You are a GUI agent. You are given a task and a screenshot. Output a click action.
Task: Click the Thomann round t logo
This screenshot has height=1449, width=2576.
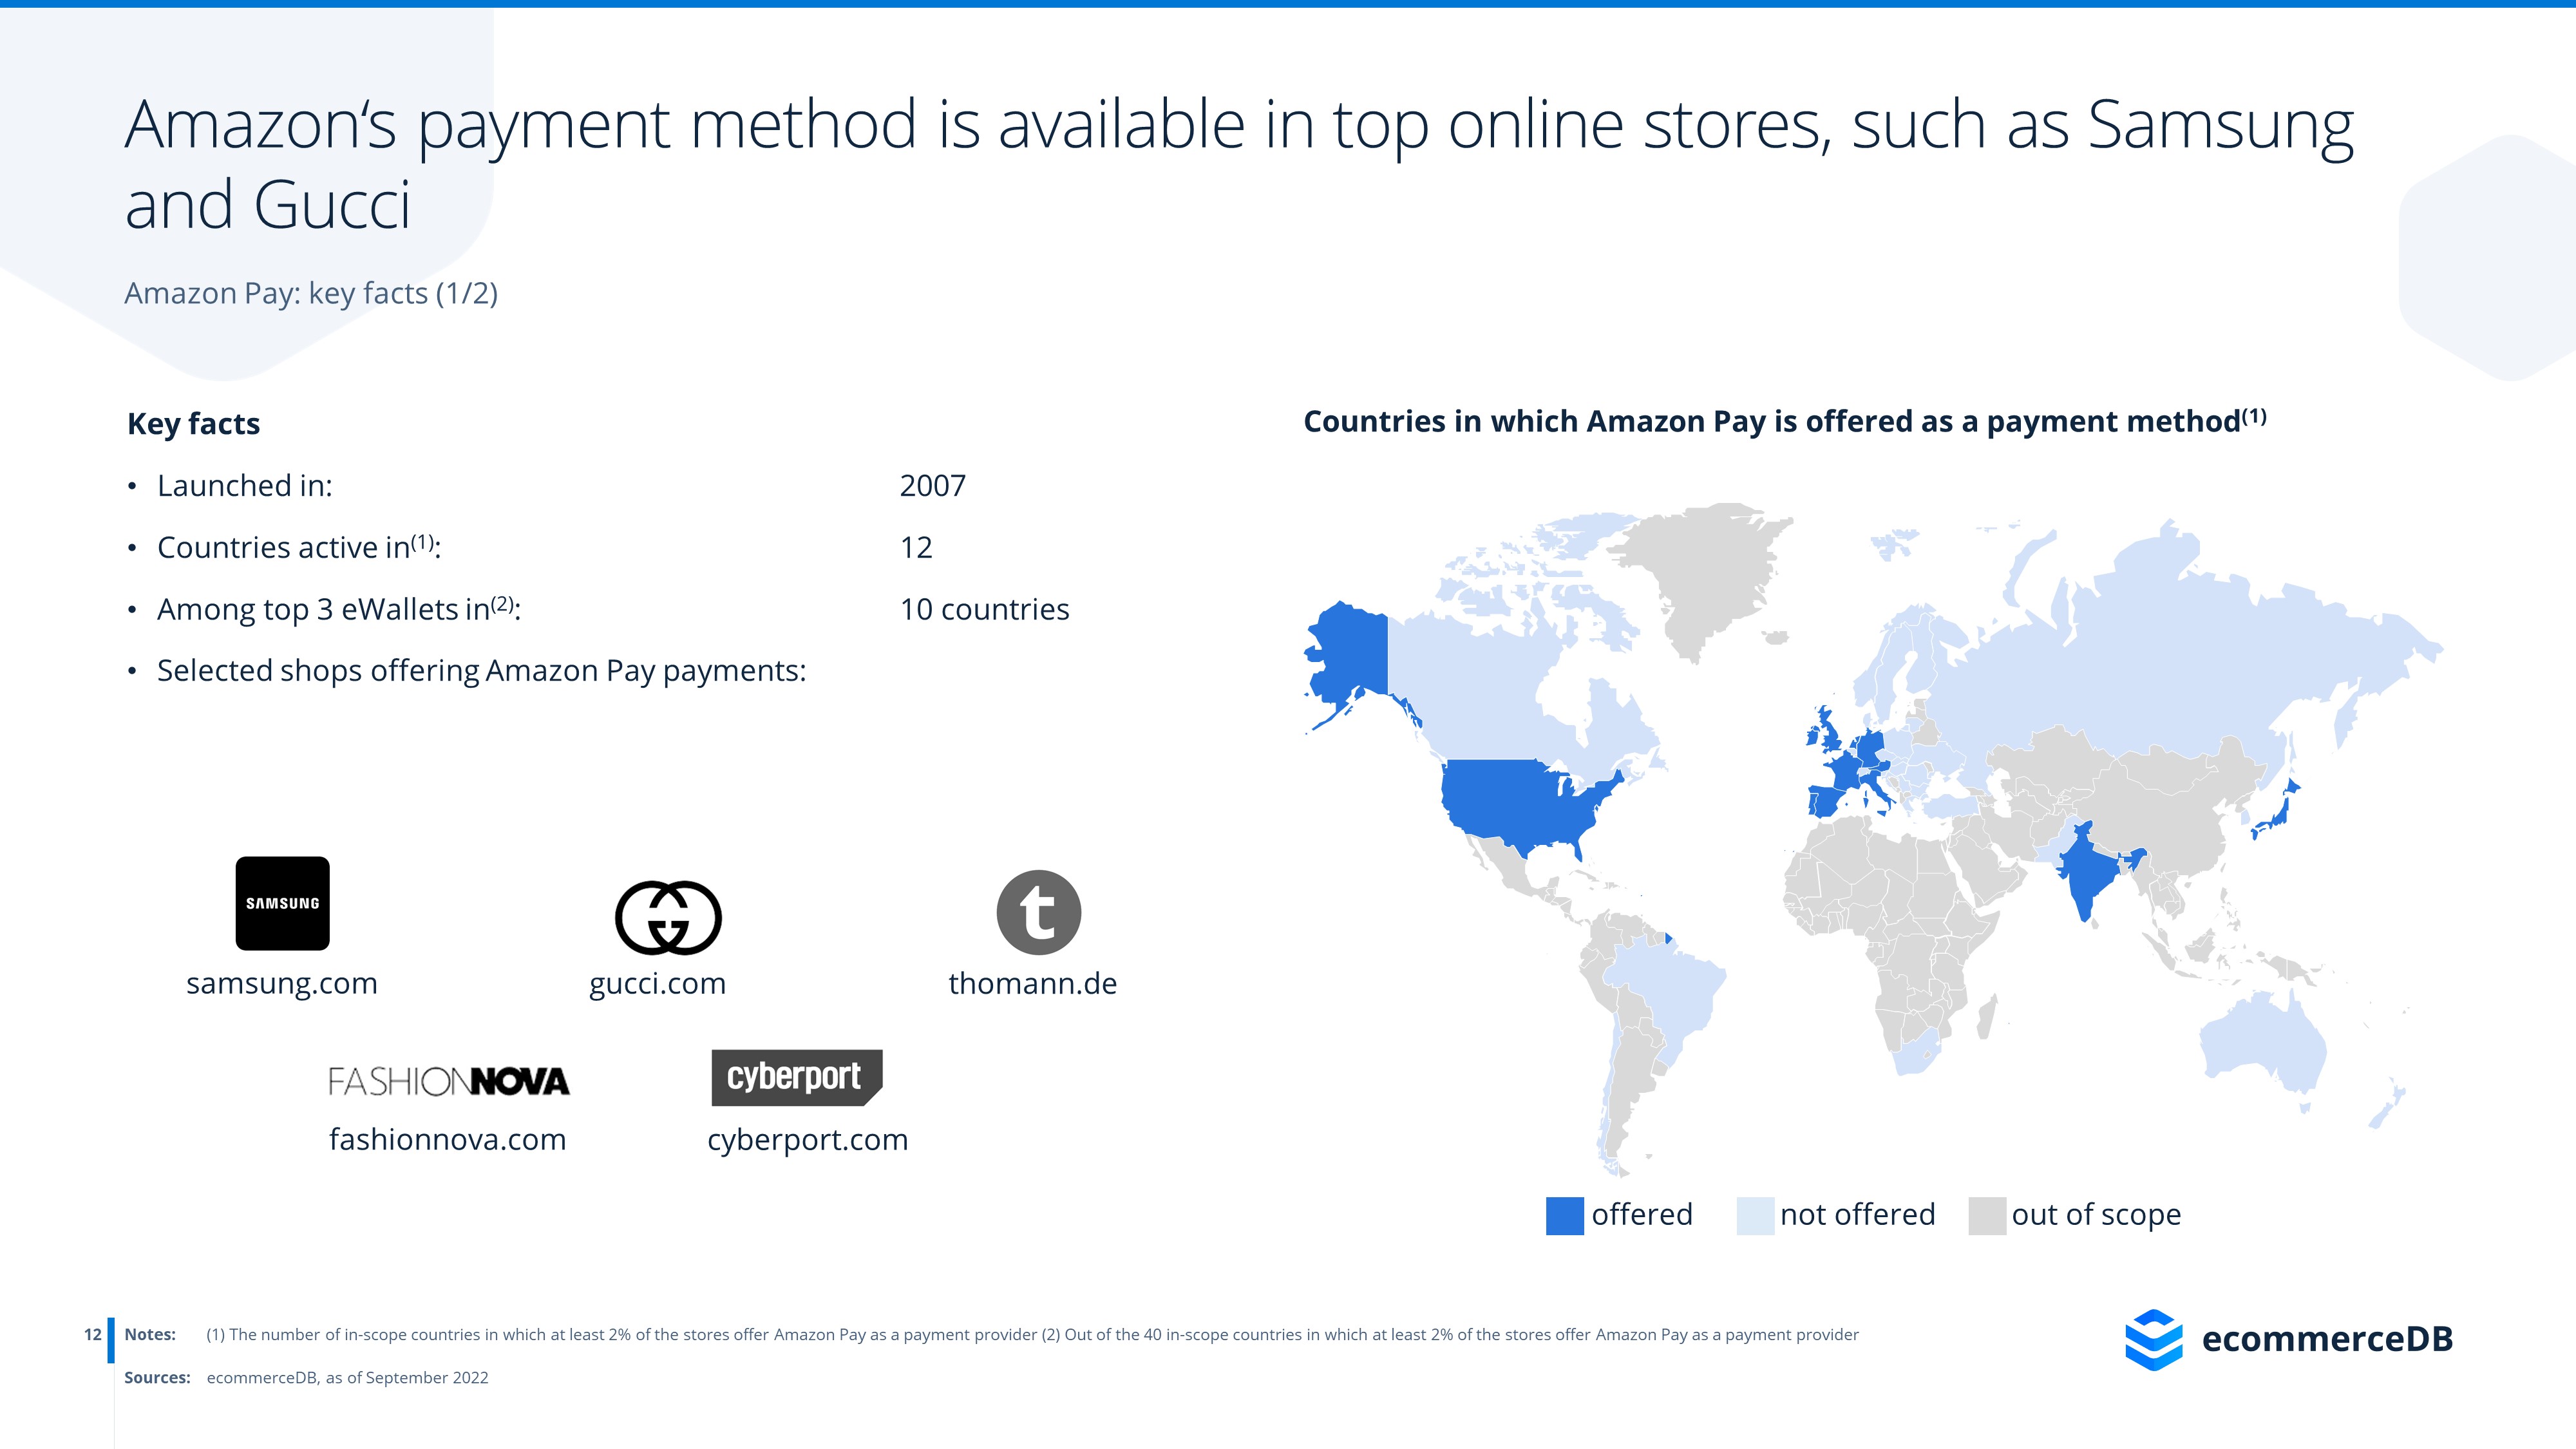[x=1038, y=912]
